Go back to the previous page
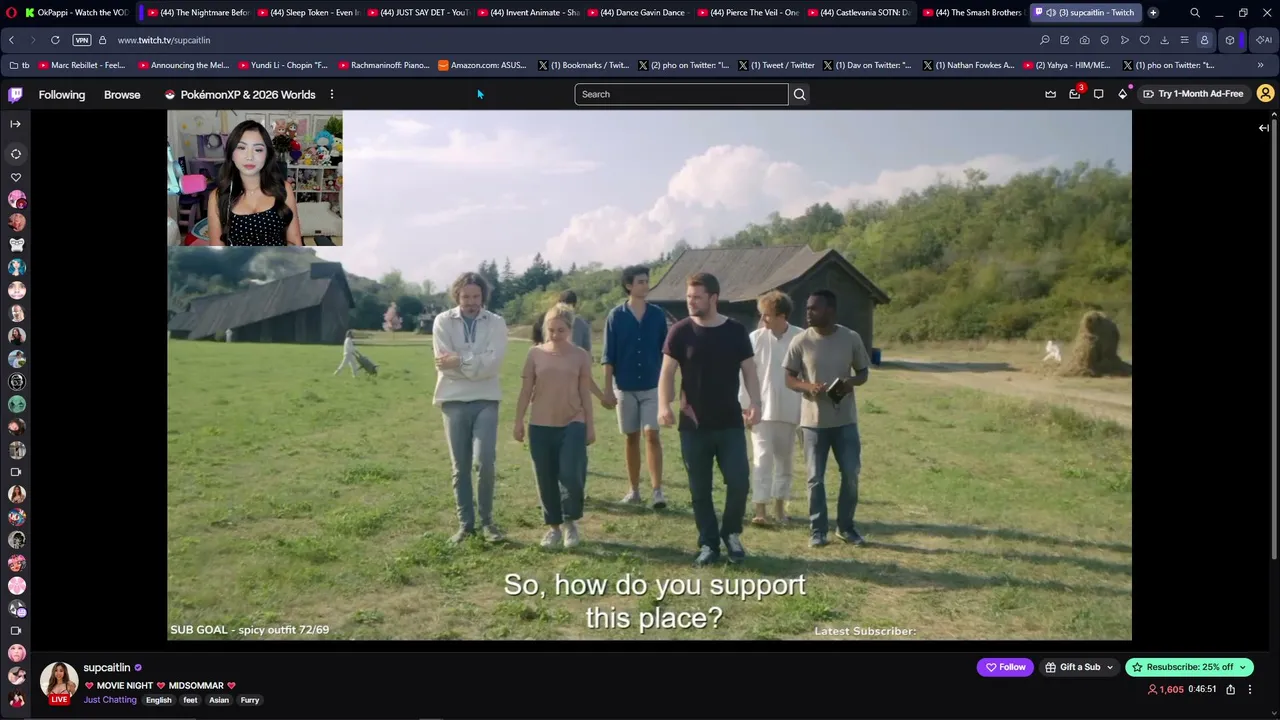Screen dimensions: 1280x720 tap(11, 40)
